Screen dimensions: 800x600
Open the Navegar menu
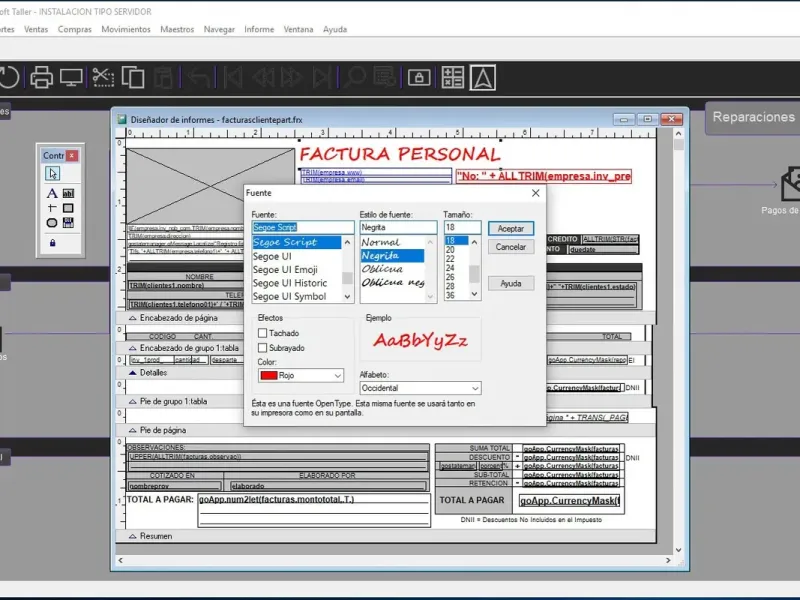click(x=219, y=30)
